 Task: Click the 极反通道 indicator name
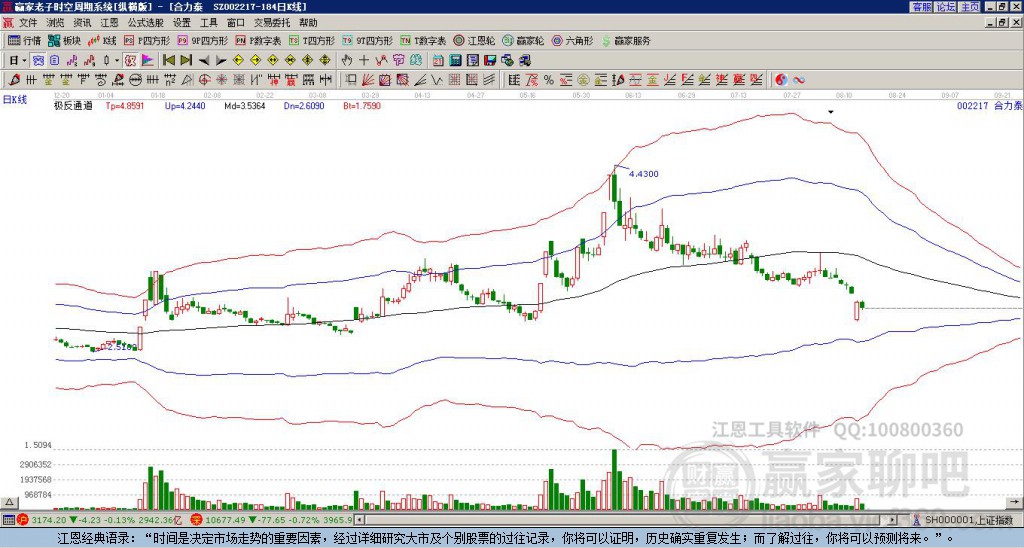pyautogui.click(x=73, y=105)
